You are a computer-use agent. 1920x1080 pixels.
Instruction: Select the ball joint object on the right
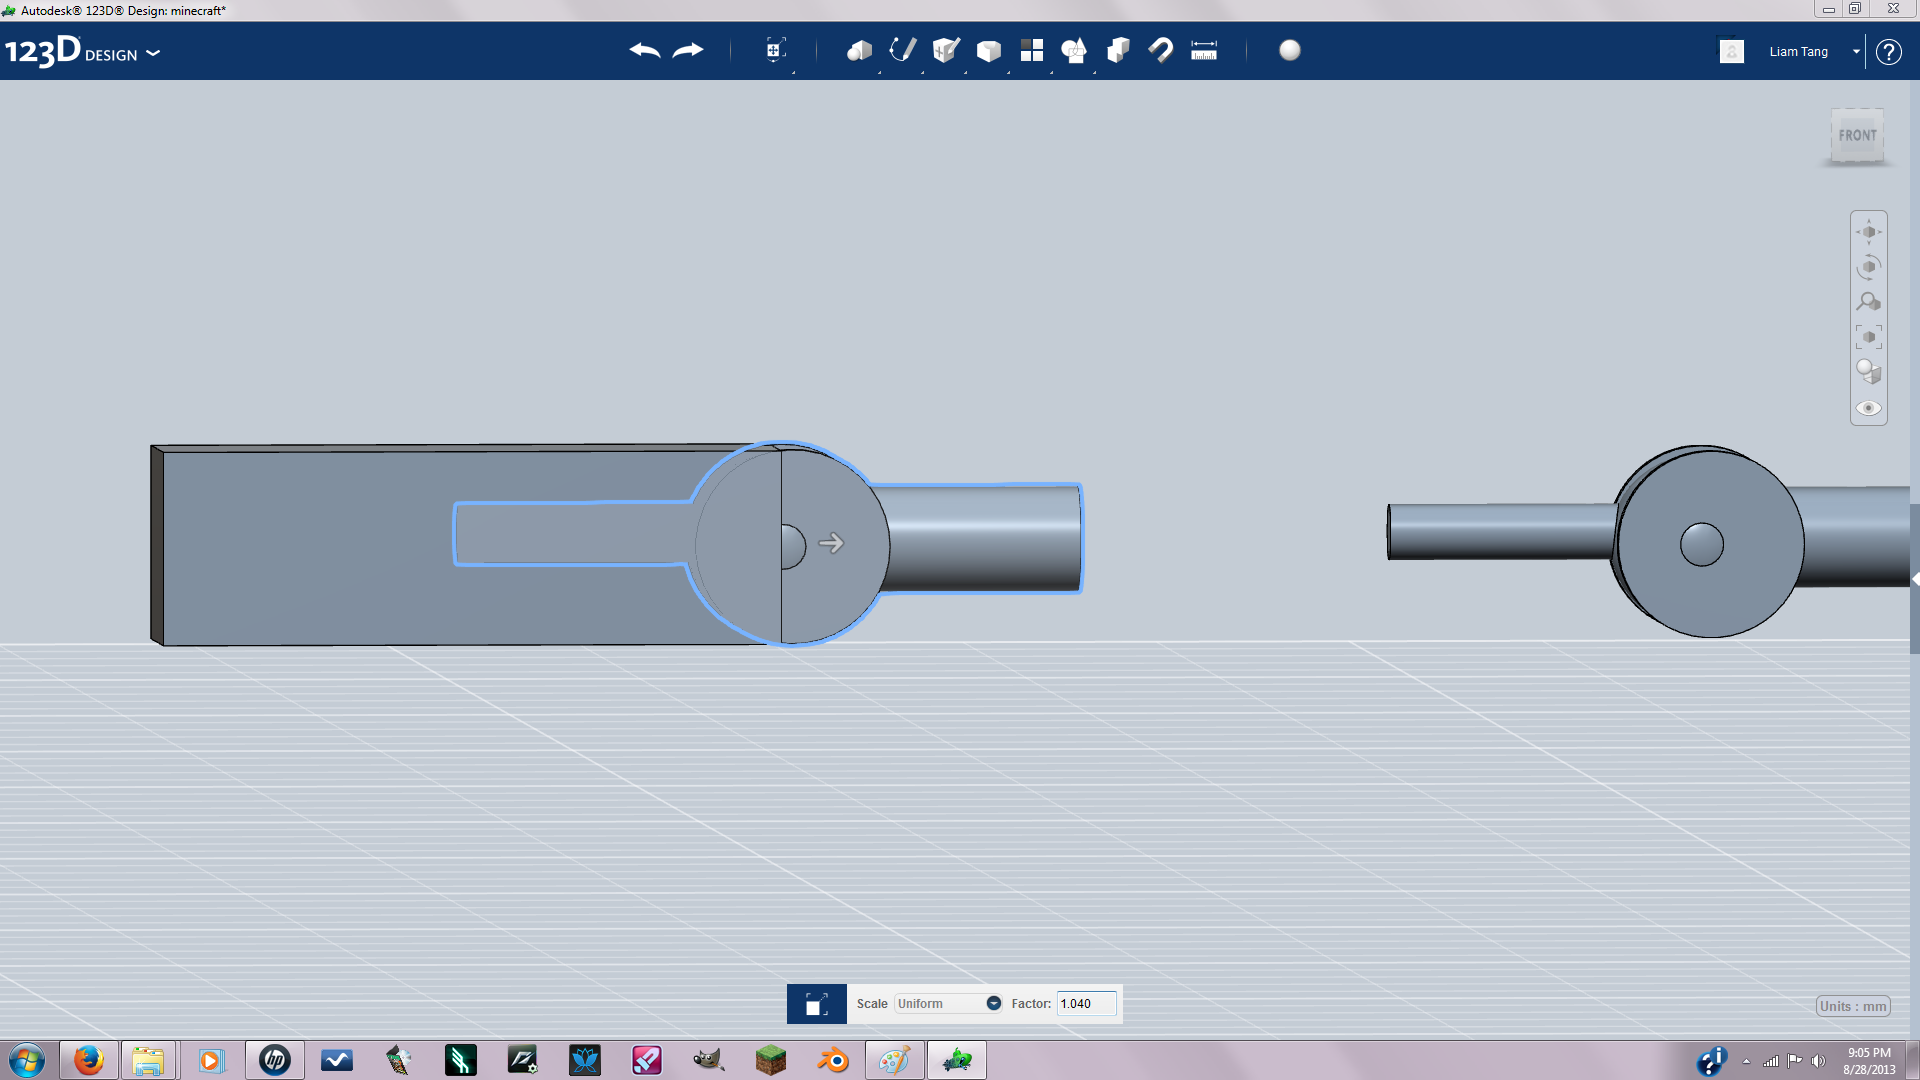(1710, 542)
